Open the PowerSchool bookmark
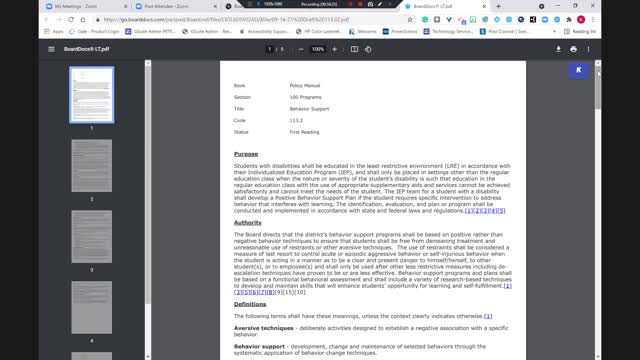This screenshot has width=640, height=360. click(400, 31)
